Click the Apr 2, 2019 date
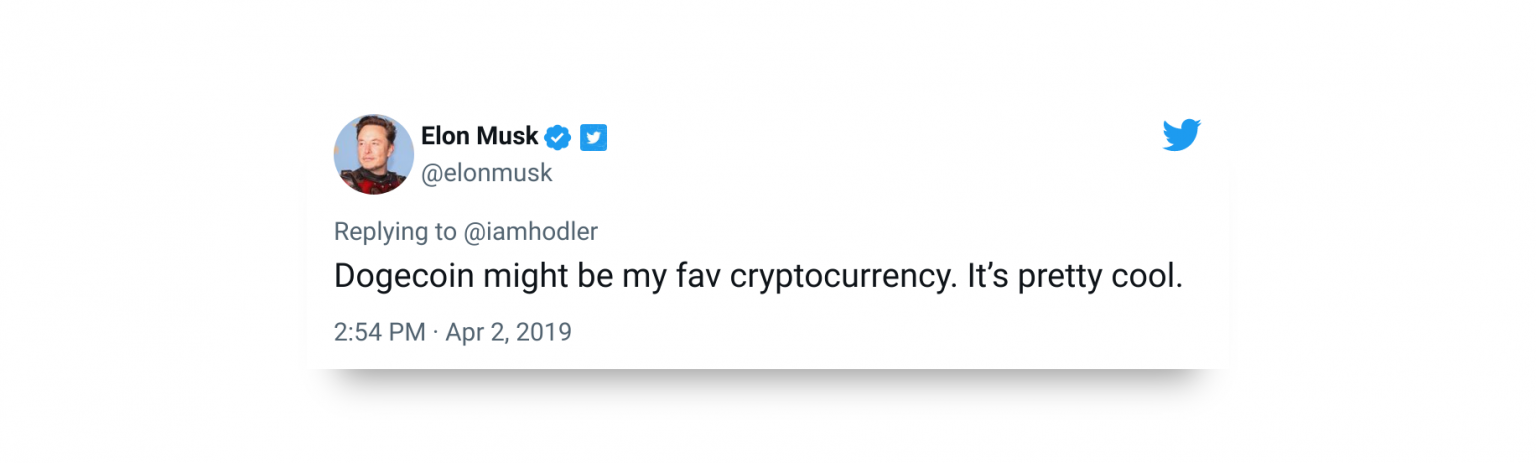Viewport: 1536px width, 463px height. tap(508, 332)
